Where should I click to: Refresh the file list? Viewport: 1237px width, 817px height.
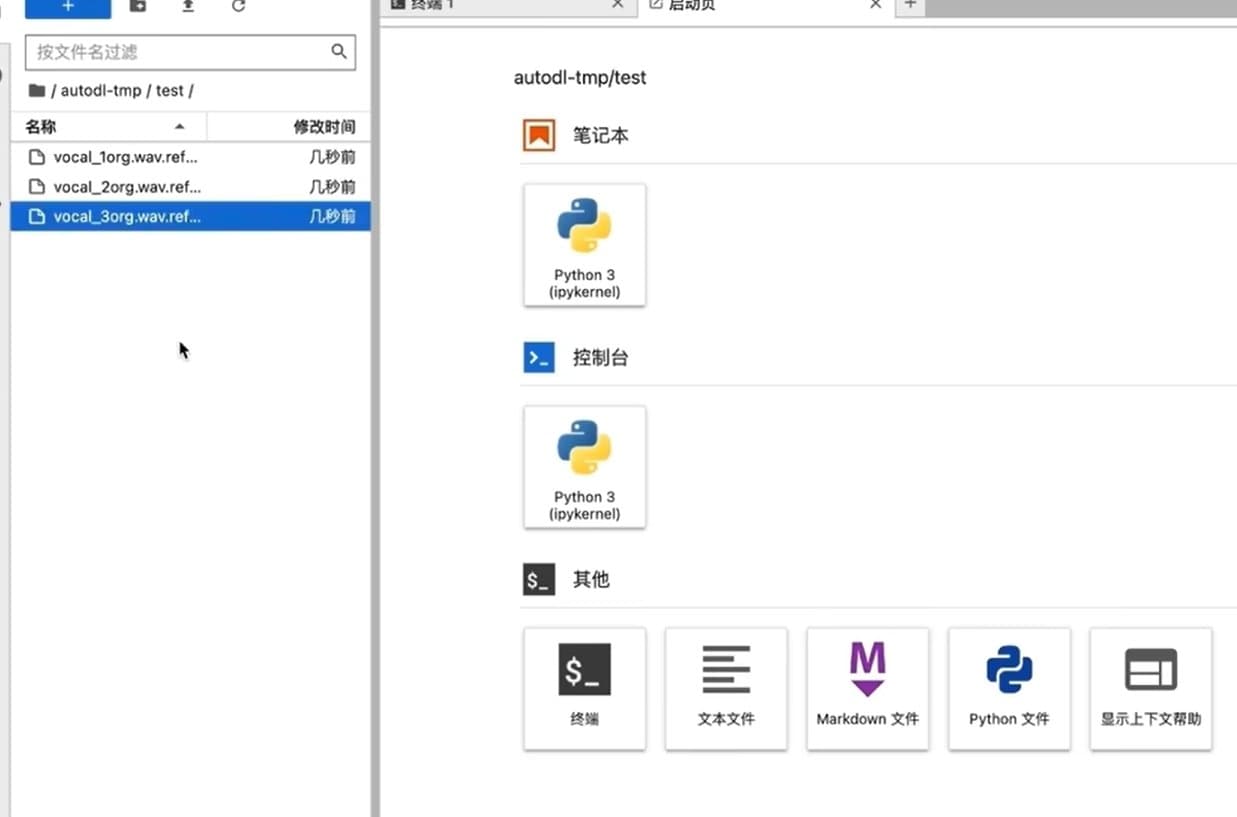click(238, 7)
